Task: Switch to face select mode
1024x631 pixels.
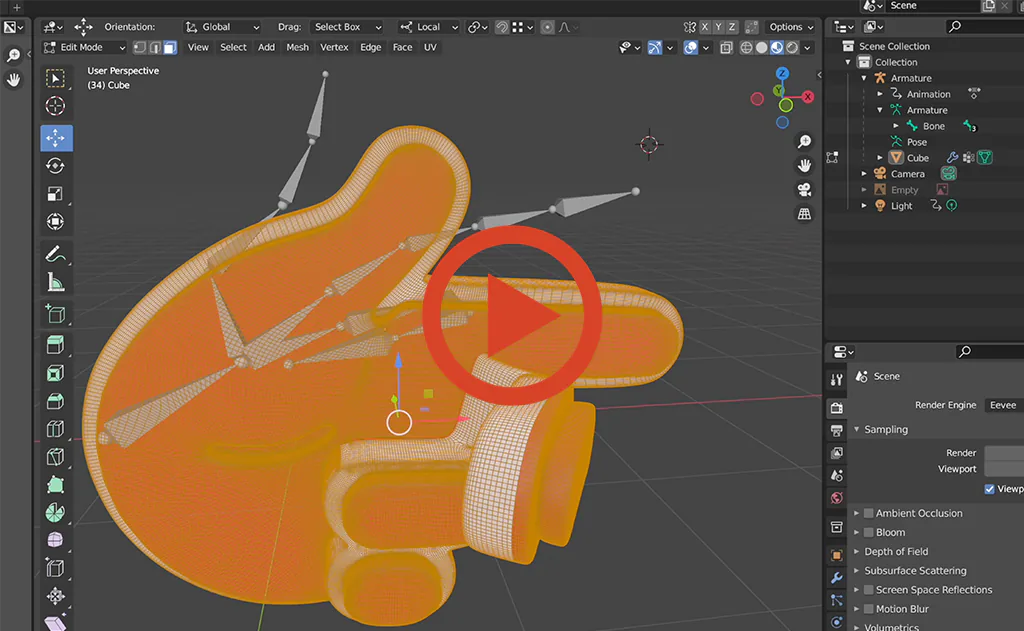Action: tap(170, 47)
